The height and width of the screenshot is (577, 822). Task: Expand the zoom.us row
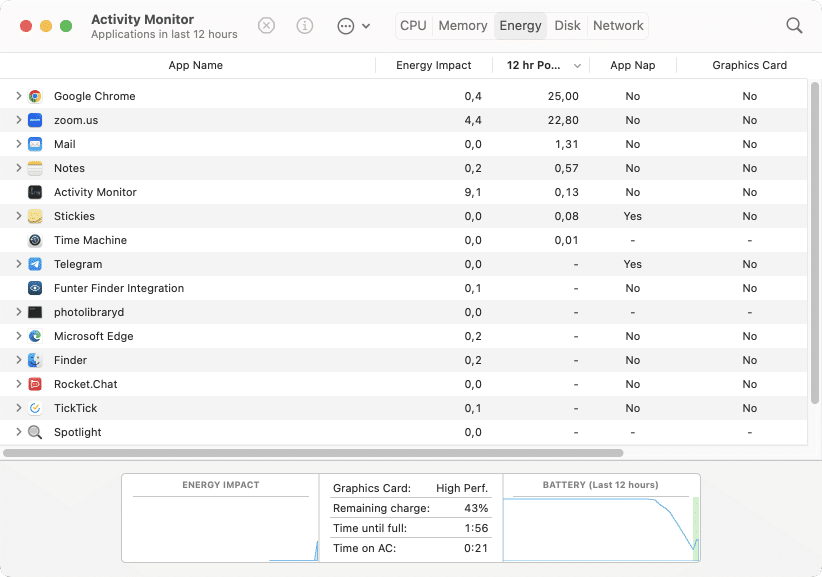pos(18,120)
